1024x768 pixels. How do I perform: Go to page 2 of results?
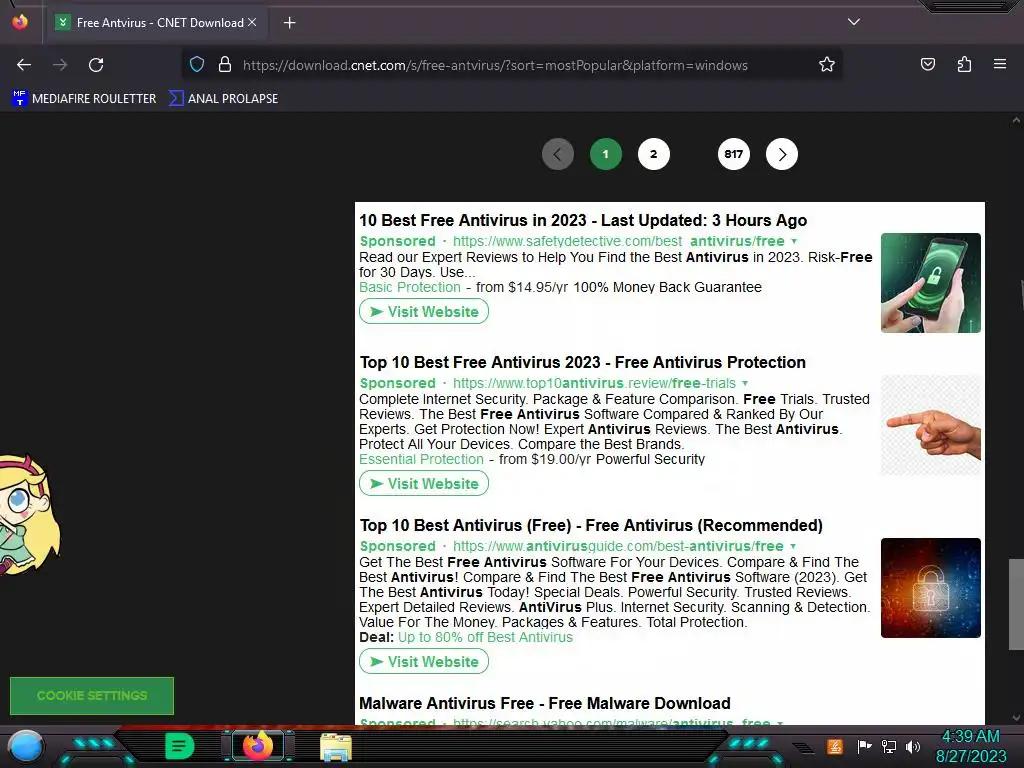click(654, 155)
